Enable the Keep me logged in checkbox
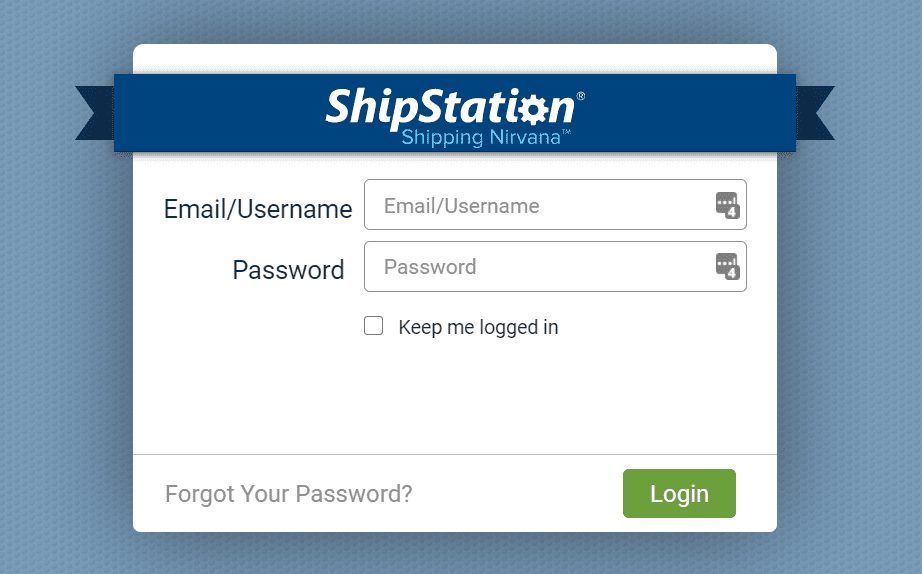This screenshot has height=574, width=922. pyautogui.click(x=374, y=326)
